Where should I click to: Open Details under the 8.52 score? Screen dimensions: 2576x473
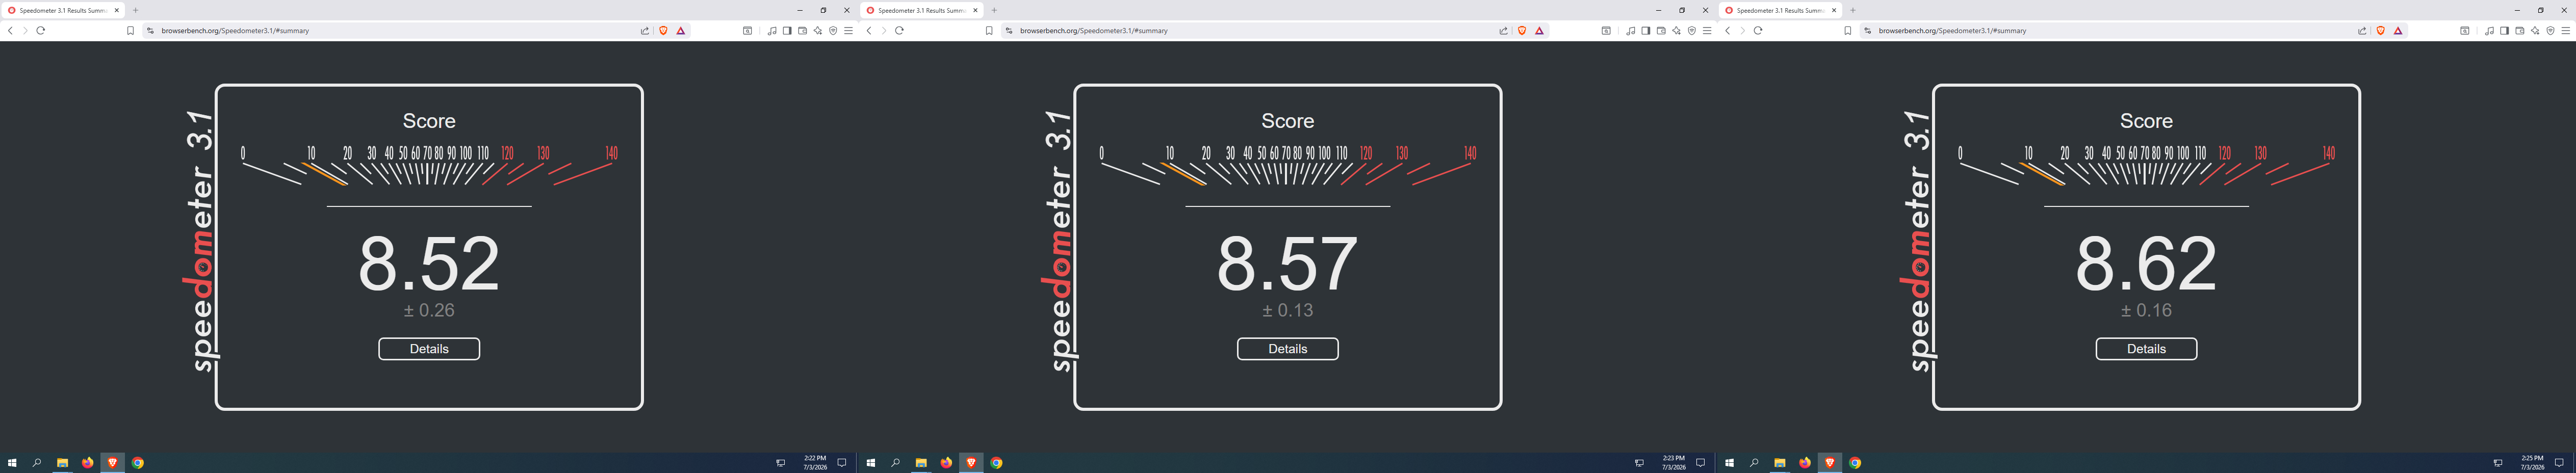[429, 349]
